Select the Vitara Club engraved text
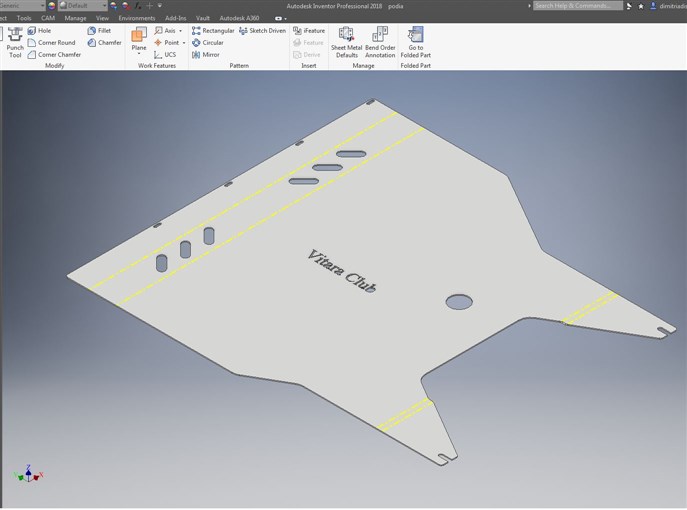 [341, 270]
